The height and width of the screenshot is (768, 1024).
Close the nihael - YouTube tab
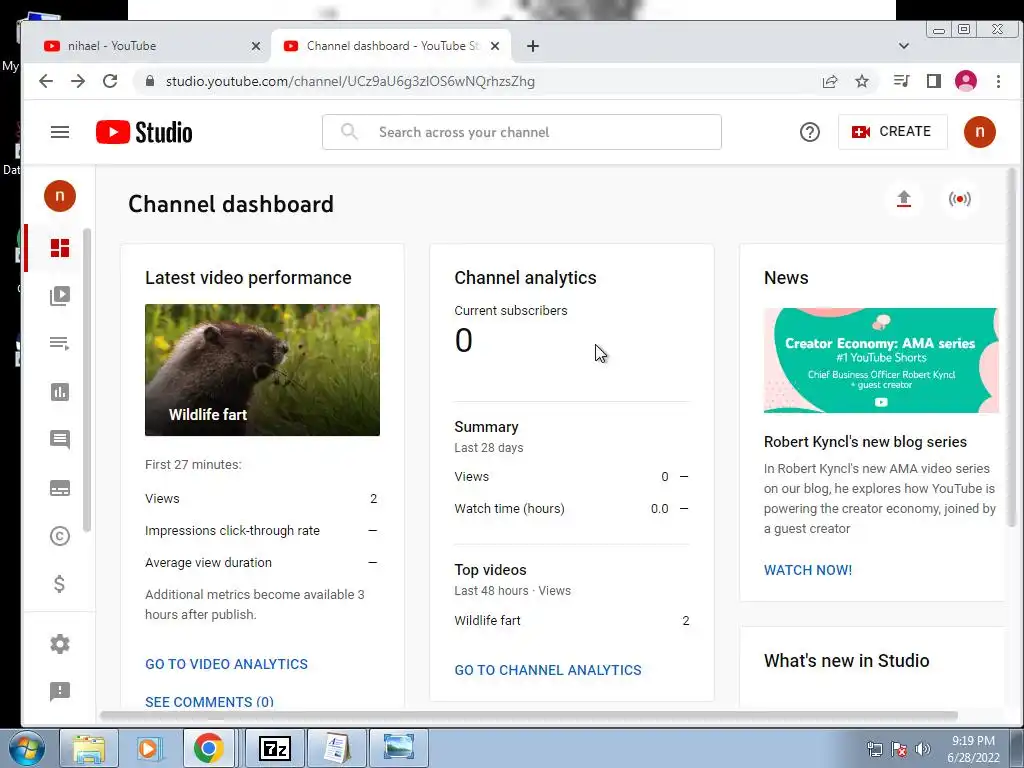tap(256, 46)
